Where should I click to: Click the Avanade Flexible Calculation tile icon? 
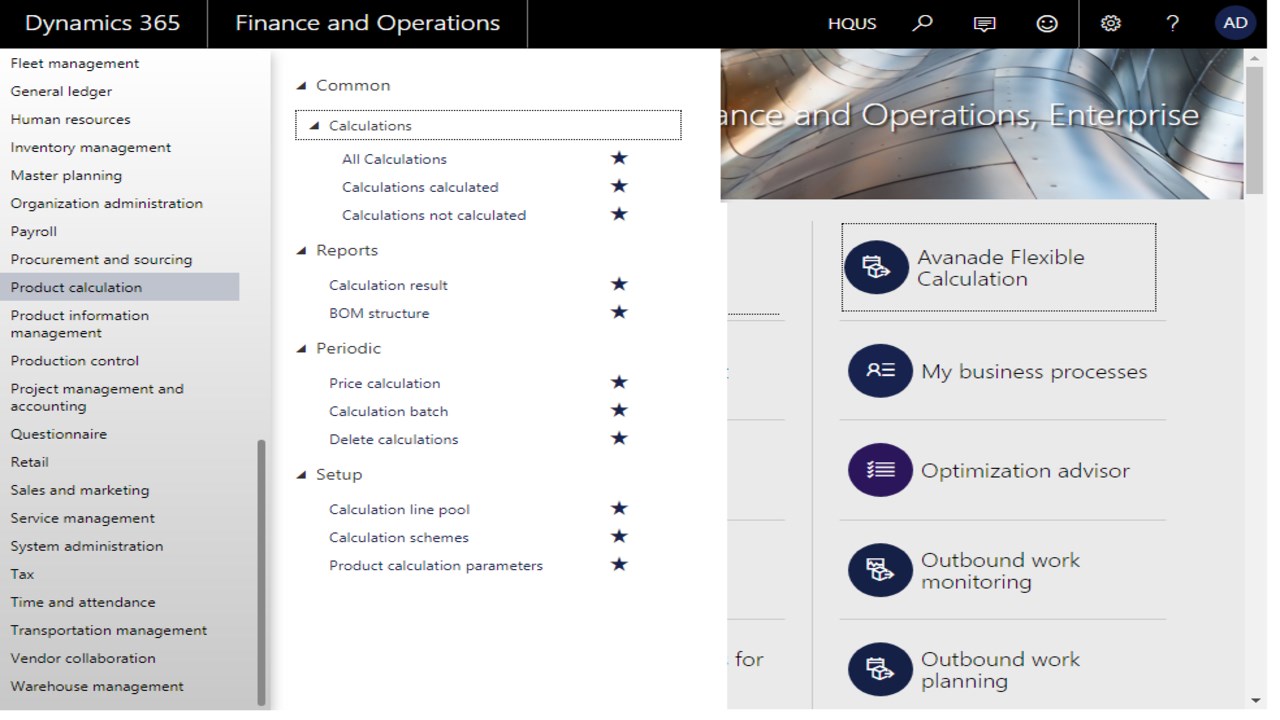point(876,268)
